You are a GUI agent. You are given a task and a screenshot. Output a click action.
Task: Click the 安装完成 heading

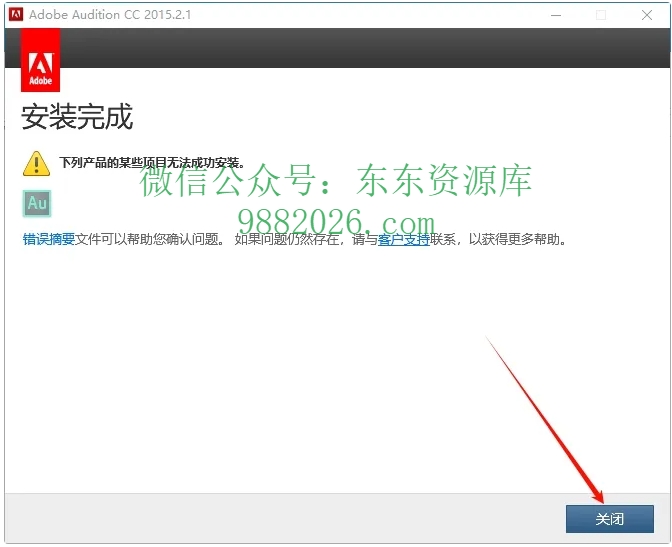click(77, 117)
